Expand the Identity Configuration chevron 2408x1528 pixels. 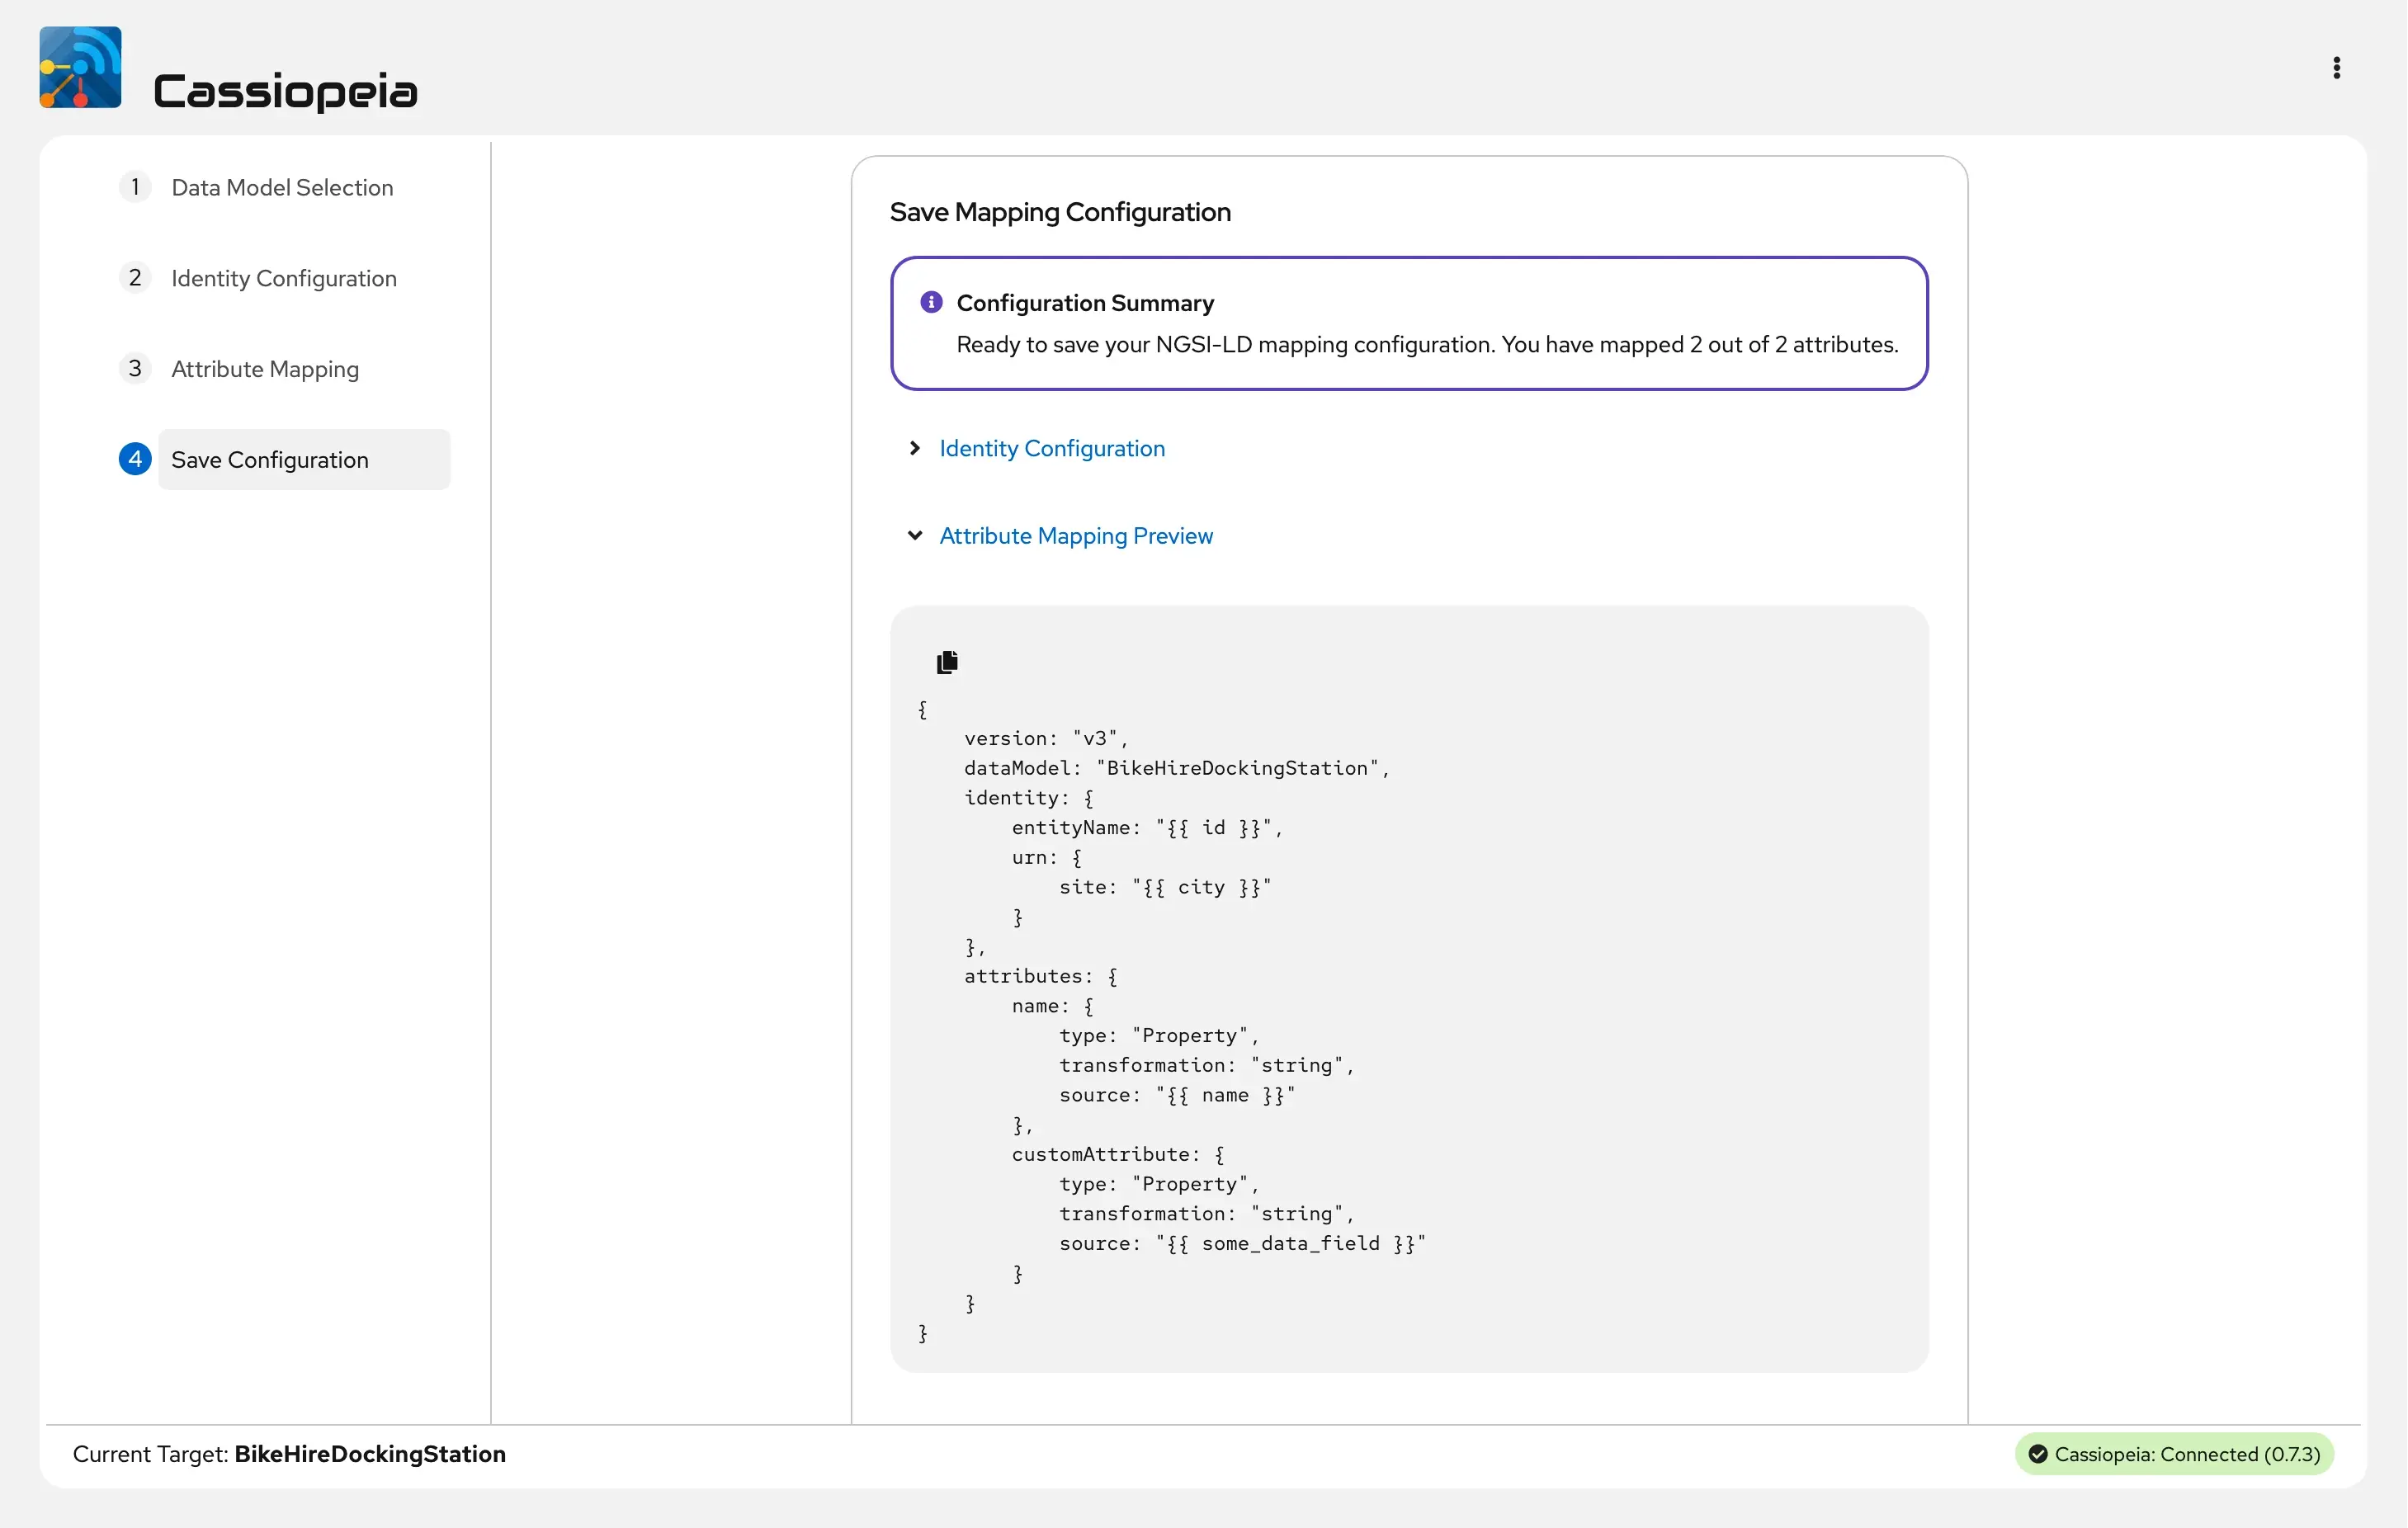click(x=914, y=448)
